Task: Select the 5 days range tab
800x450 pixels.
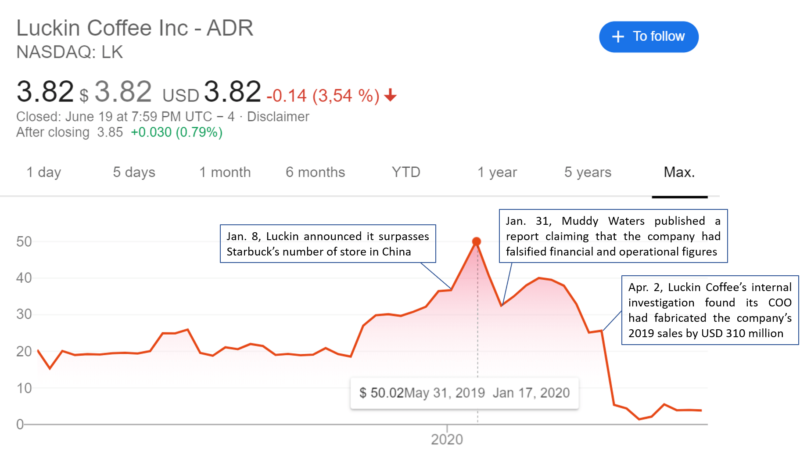Action: (134, 172)
